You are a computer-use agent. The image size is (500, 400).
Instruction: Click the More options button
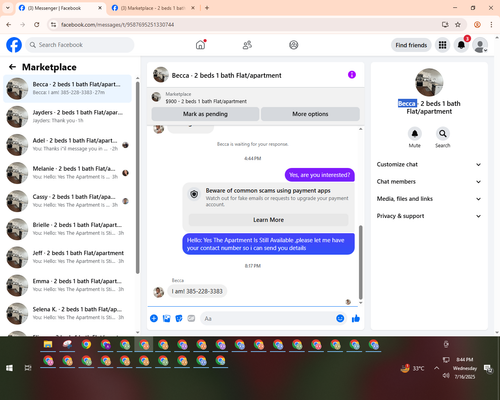pos(310,114)
